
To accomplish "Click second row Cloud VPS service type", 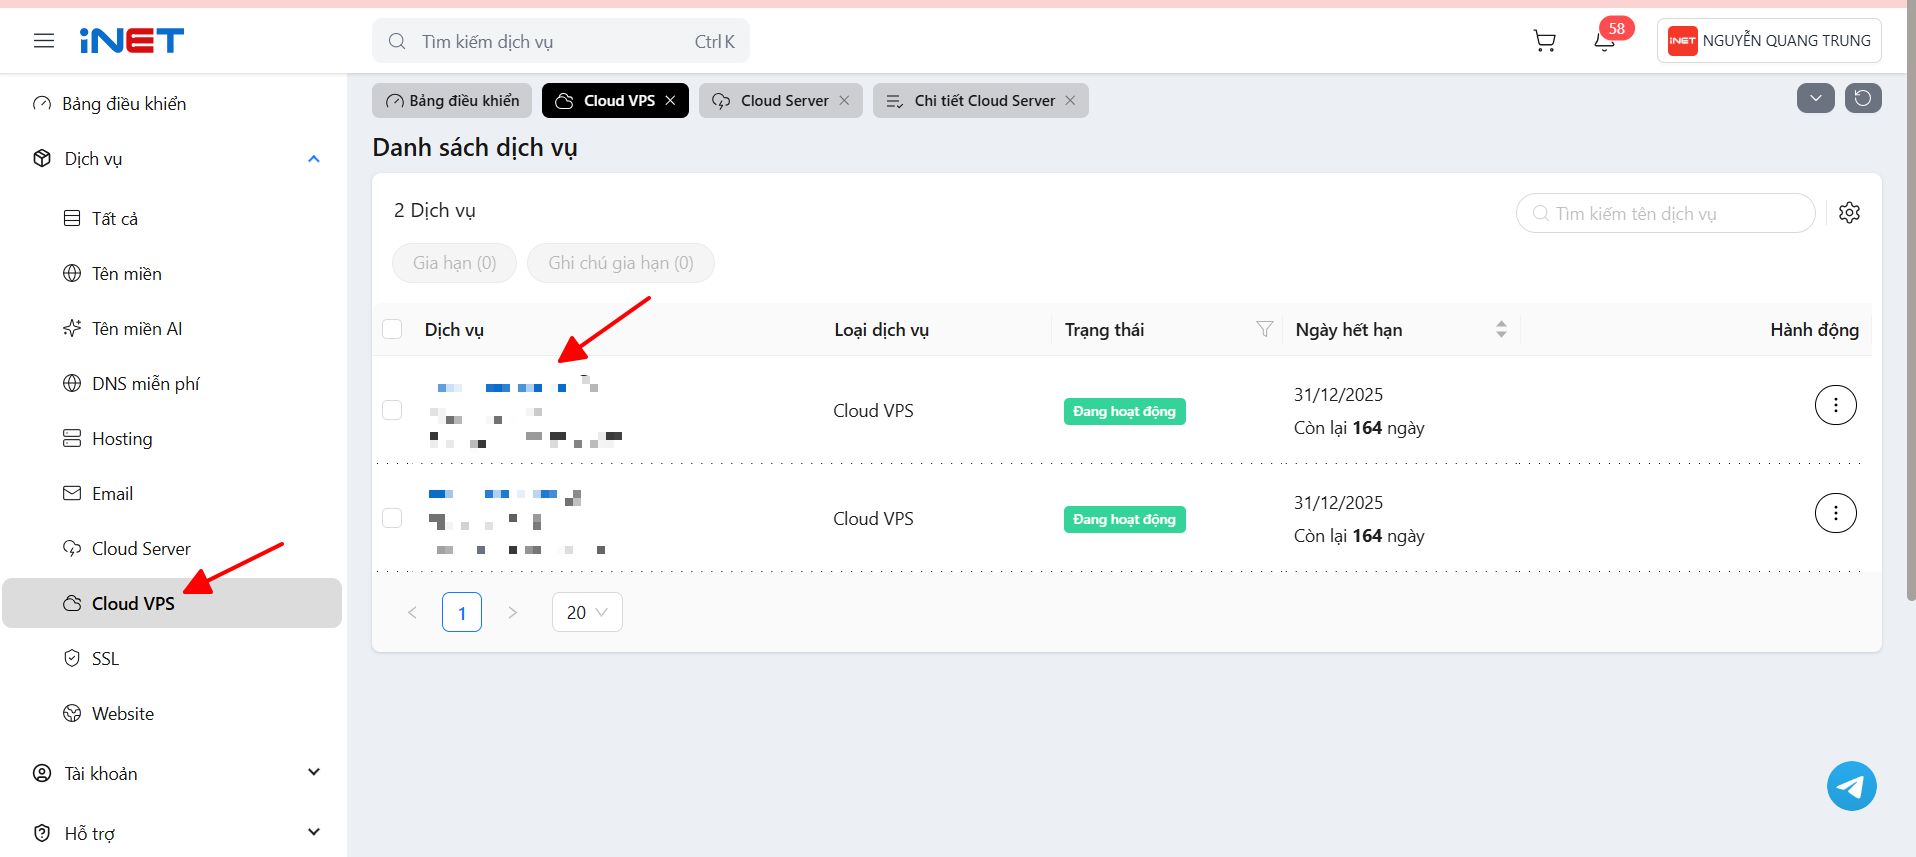I will (874, 519).
